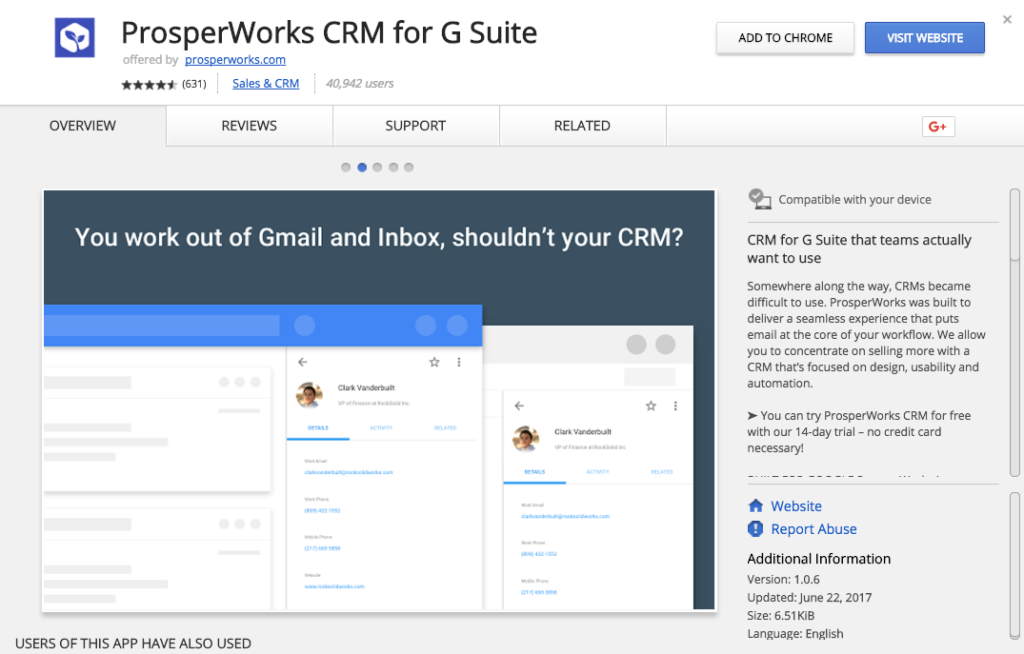
Task: Click Users of This App Have Also Used heading
Action: click(133, 644)
